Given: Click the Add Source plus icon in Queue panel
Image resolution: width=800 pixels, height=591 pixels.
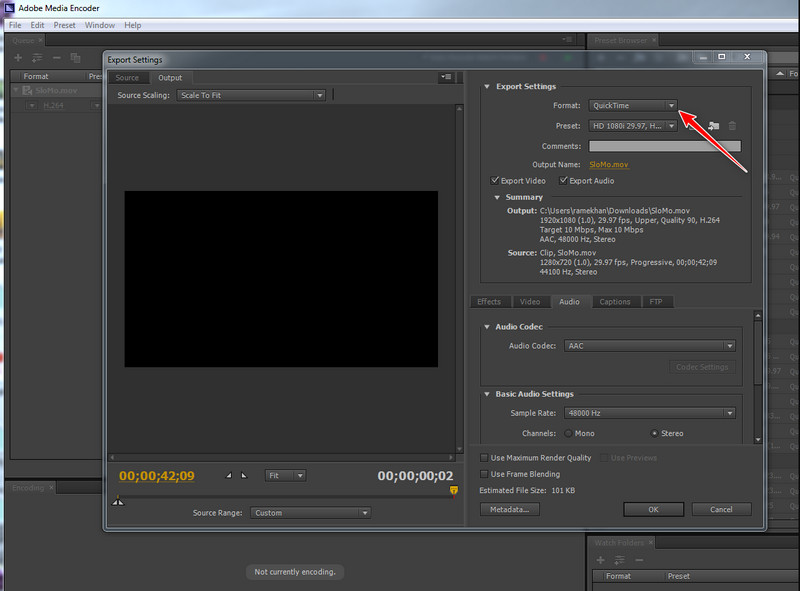Looking at the screenshot, I should pyautogui.click(x=17, y=58).
